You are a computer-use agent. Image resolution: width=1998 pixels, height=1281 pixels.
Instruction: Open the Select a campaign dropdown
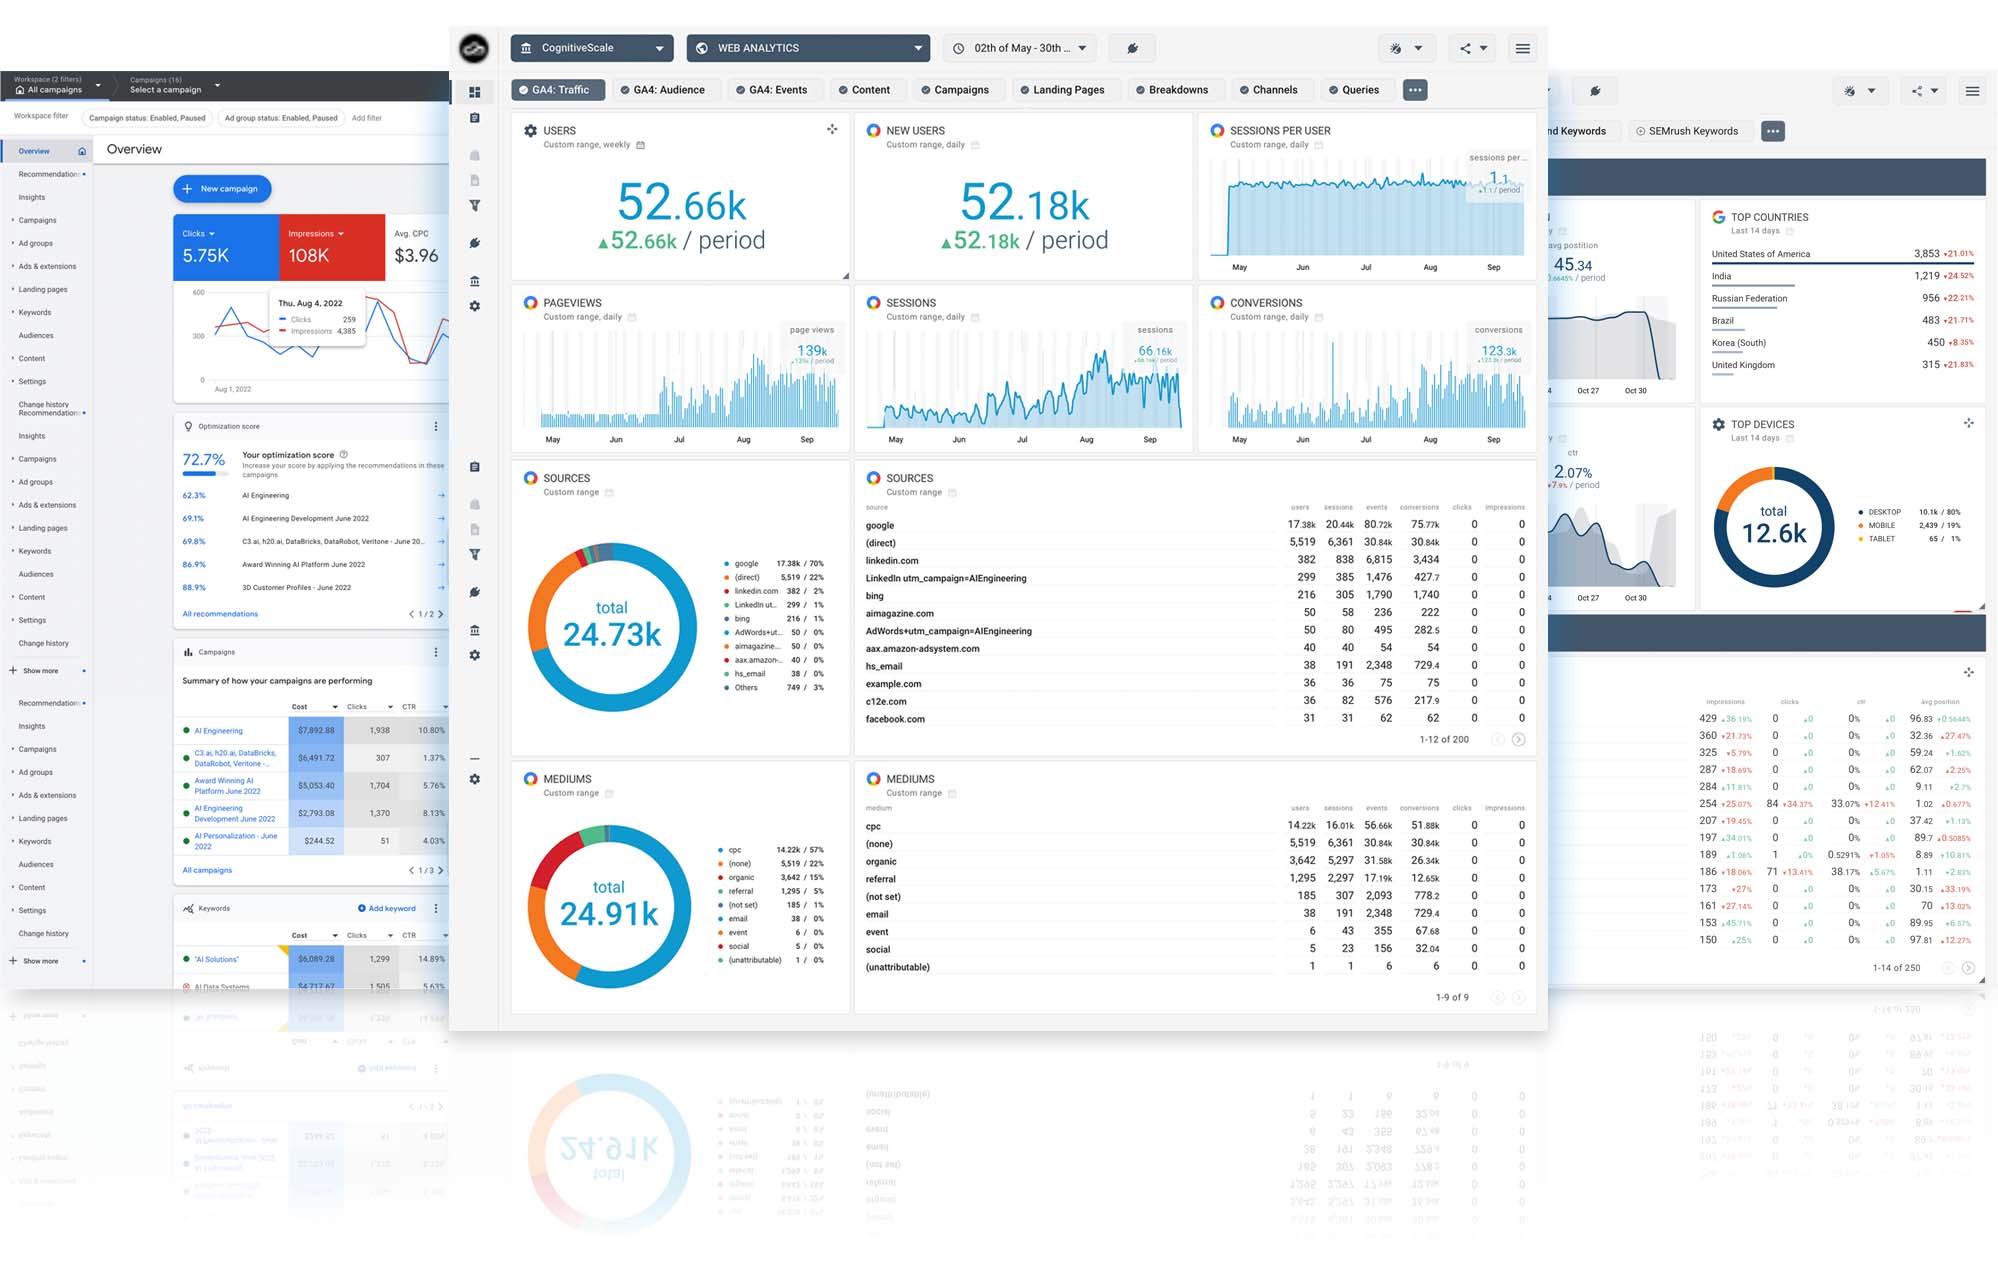click(x=174, y=85)
